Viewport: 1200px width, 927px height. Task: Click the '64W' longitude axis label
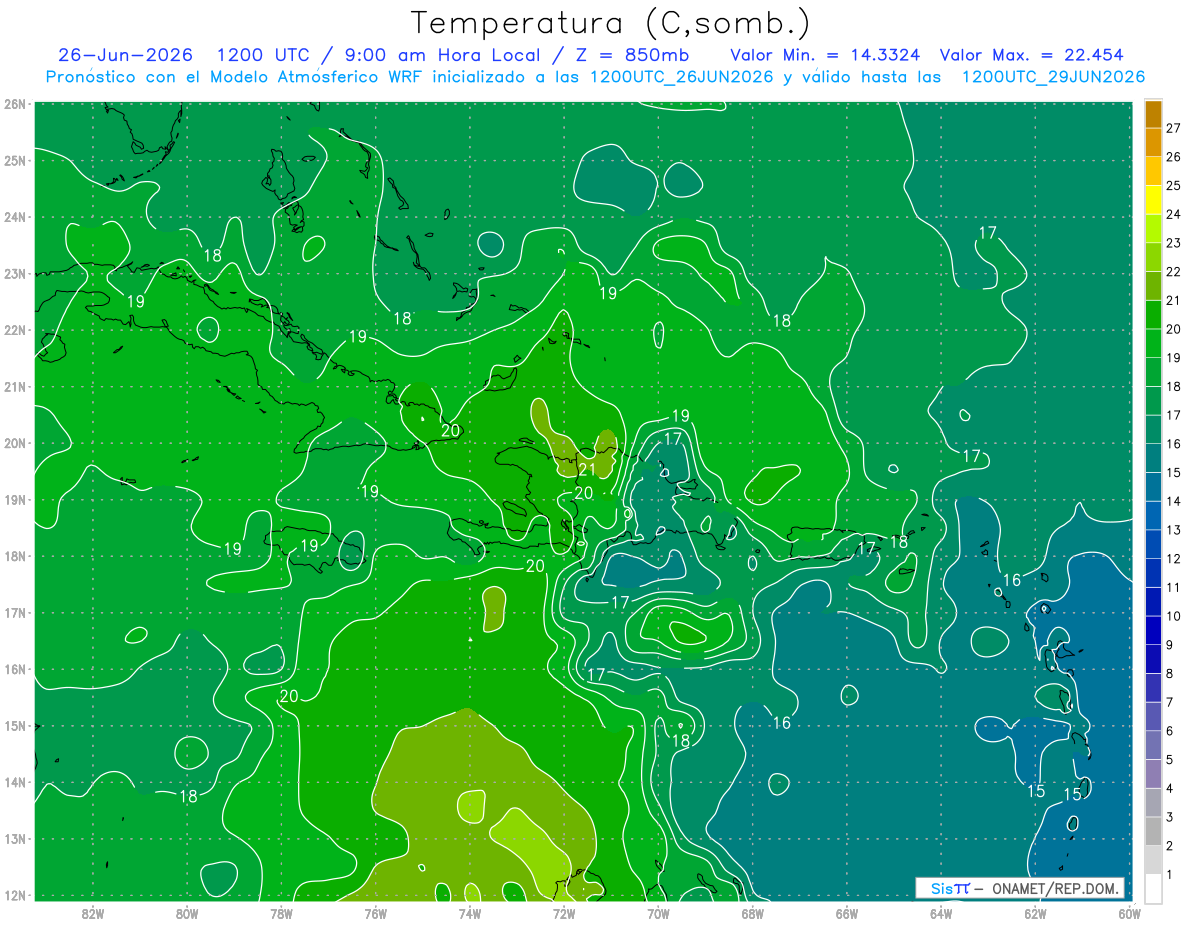(x=941, y=913)
